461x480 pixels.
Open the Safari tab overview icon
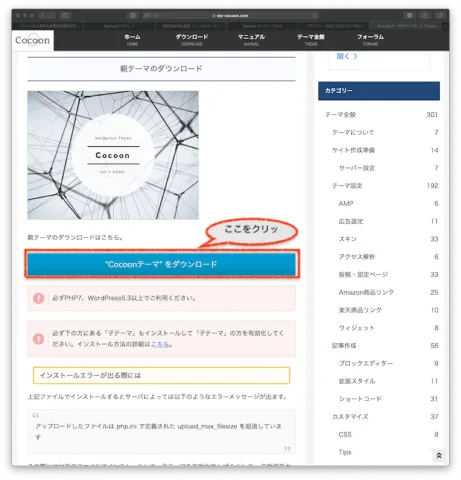coord(440,15)
